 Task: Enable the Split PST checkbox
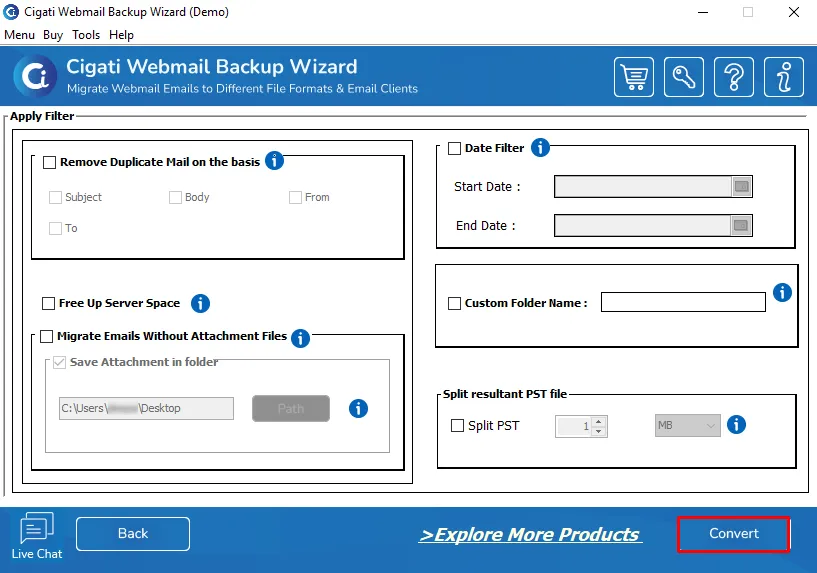click(457, 426)
